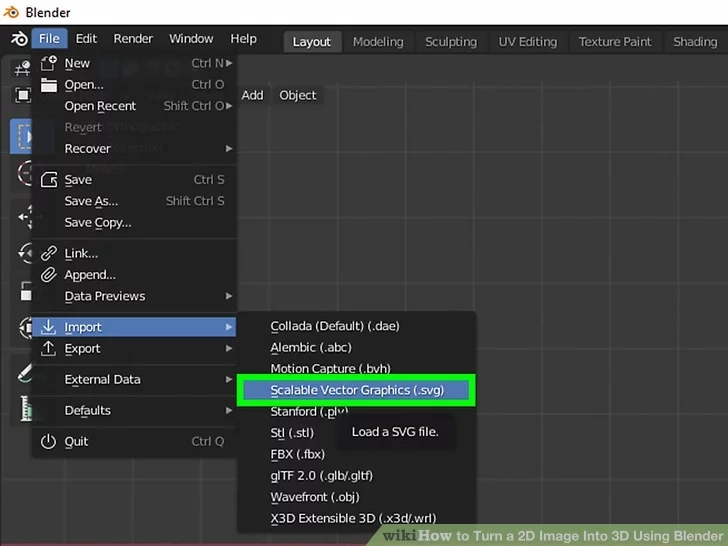
Task: Open the Render menu
Action: [x=133, y=39]
